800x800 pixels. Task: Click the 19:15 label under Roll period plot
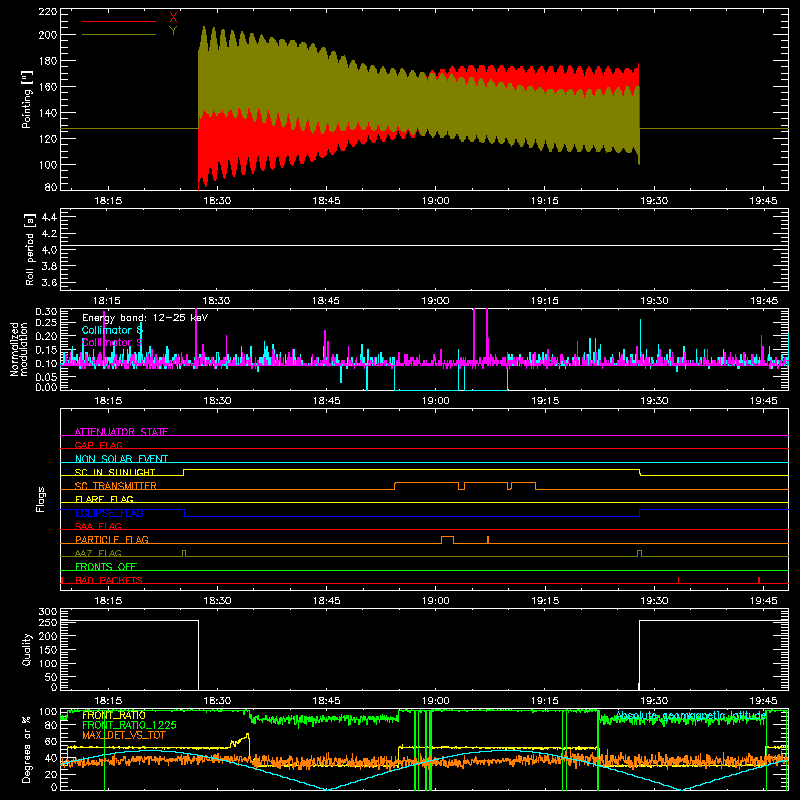(545, 301)
